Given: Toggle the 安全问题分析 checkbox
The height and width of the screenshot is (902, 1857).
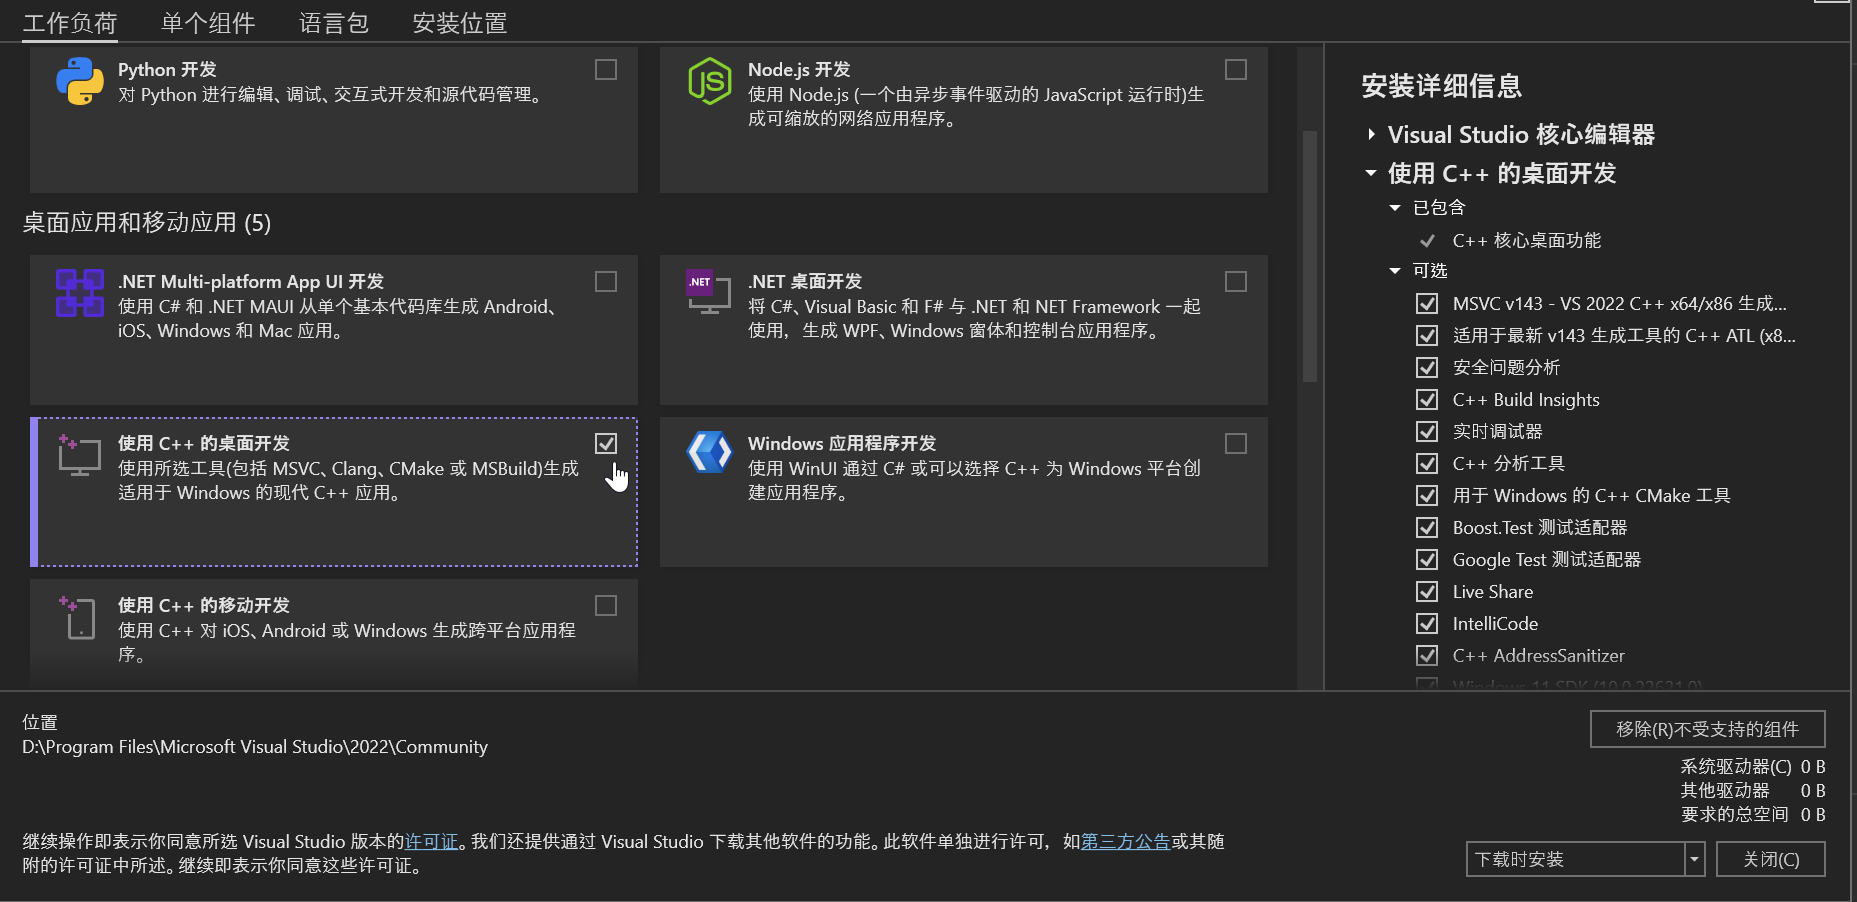Looking at the screenshot, I should coord(1427,367).
